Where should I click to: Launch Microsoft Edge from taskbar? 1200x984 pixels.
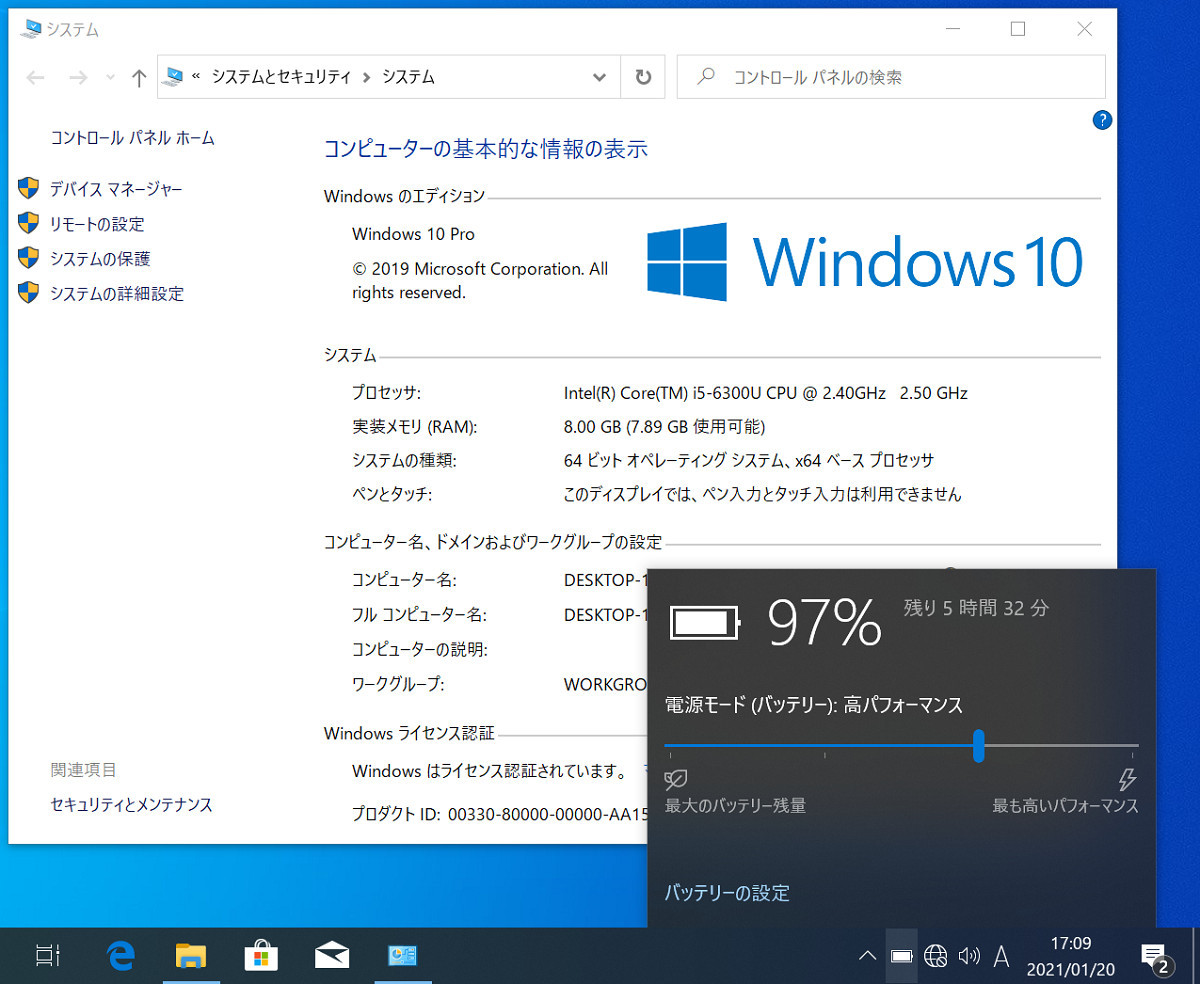[x=121, y=956]
